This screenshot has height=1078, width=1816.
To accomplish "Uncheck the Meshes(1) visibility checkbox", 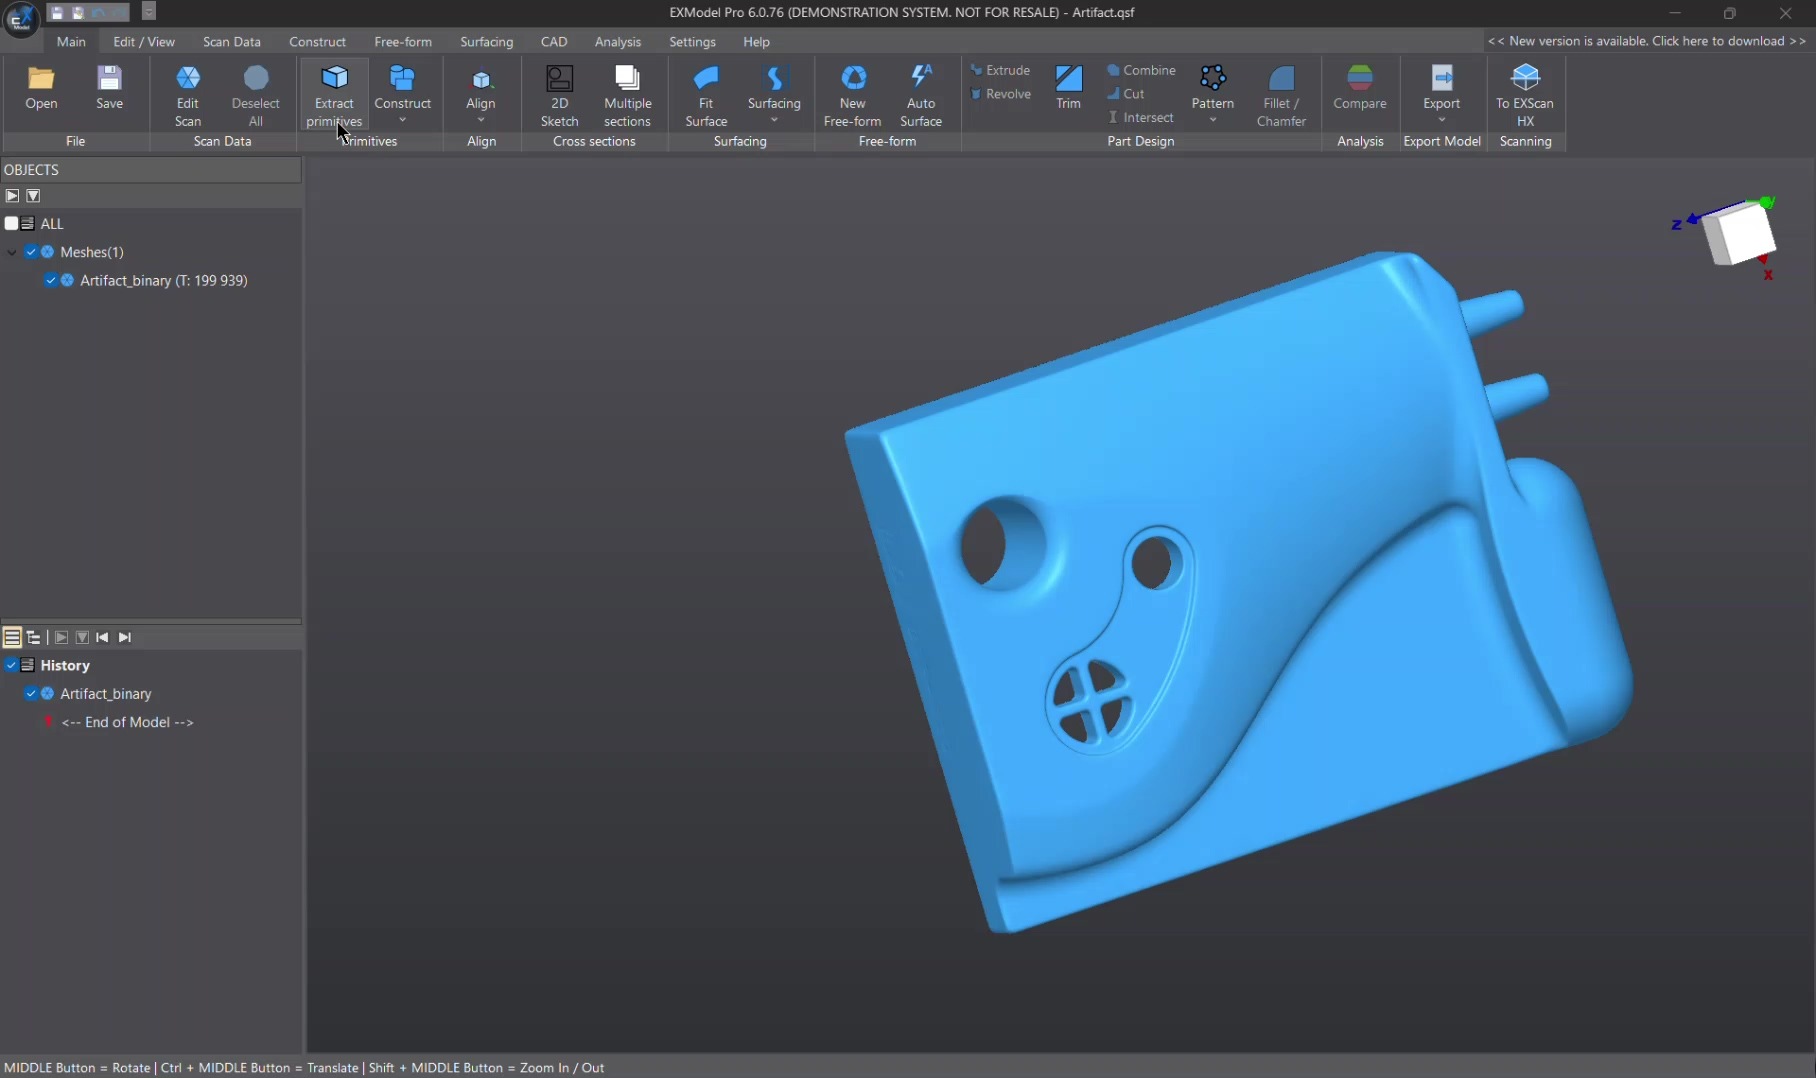I will click(31, 252).
